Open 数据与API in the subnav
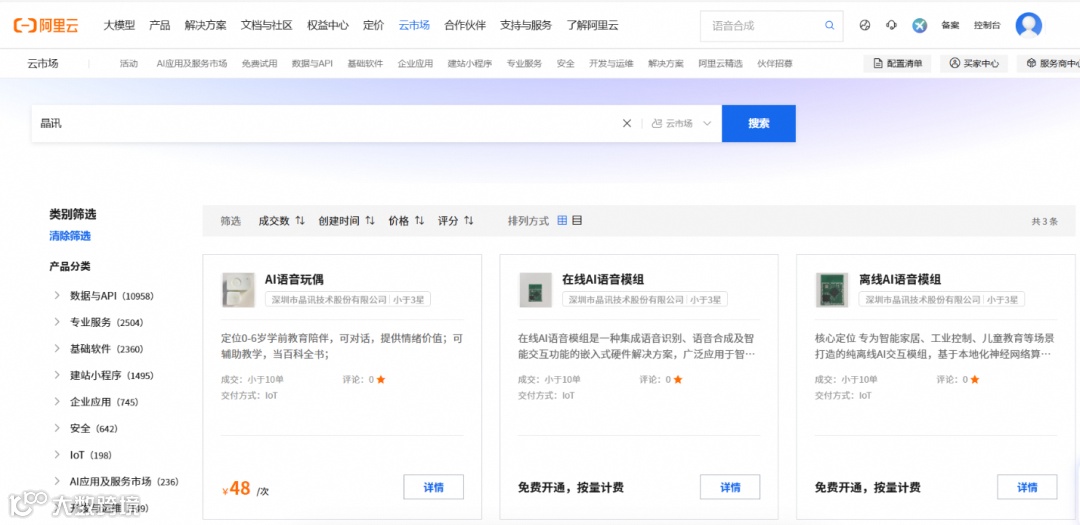 point(312,63)
